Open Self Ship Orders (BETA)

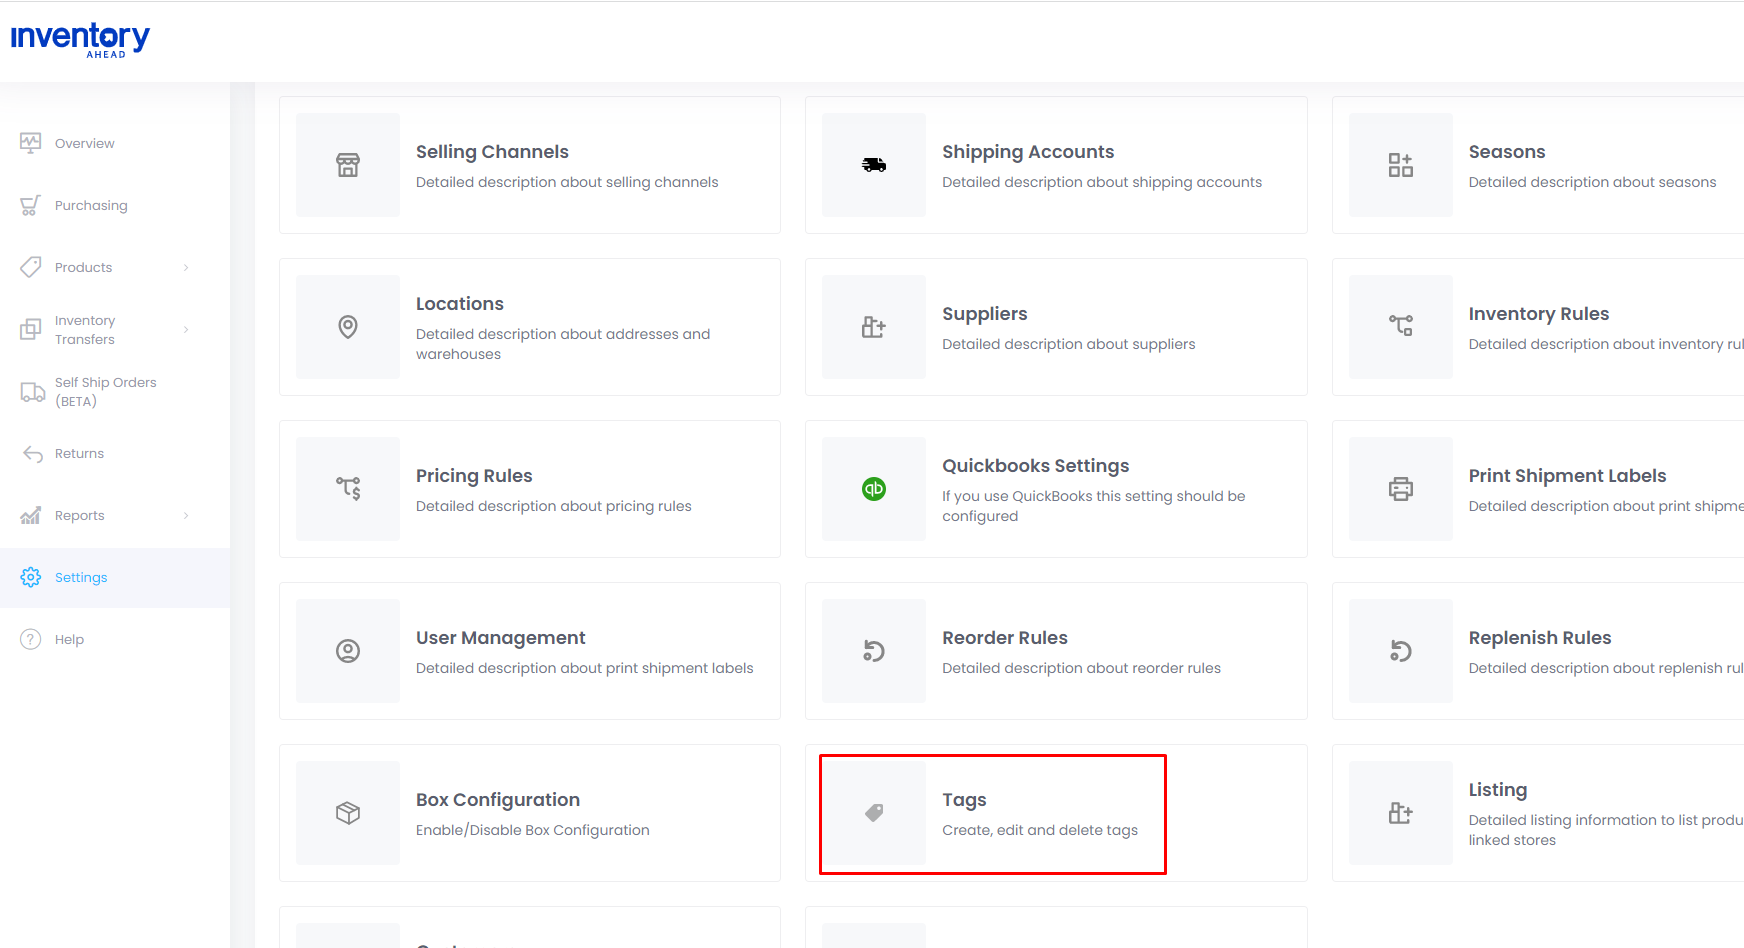[106, 391]
